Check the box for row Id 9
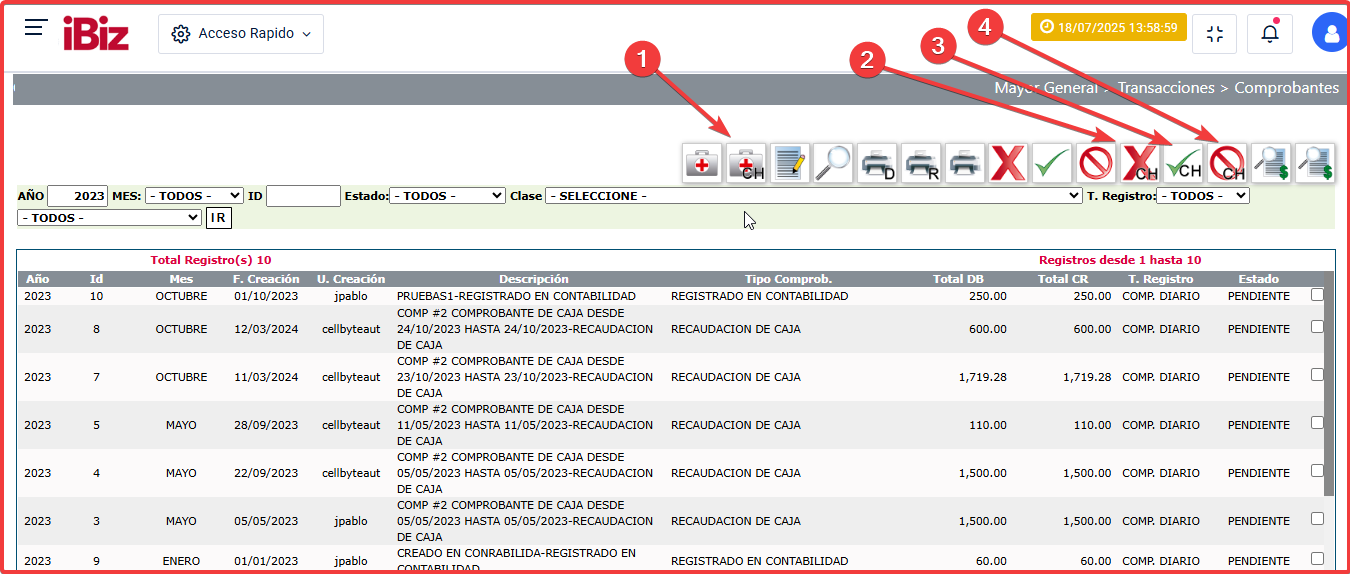Viewport: 1350px width, 574px height. (1317, 559)
